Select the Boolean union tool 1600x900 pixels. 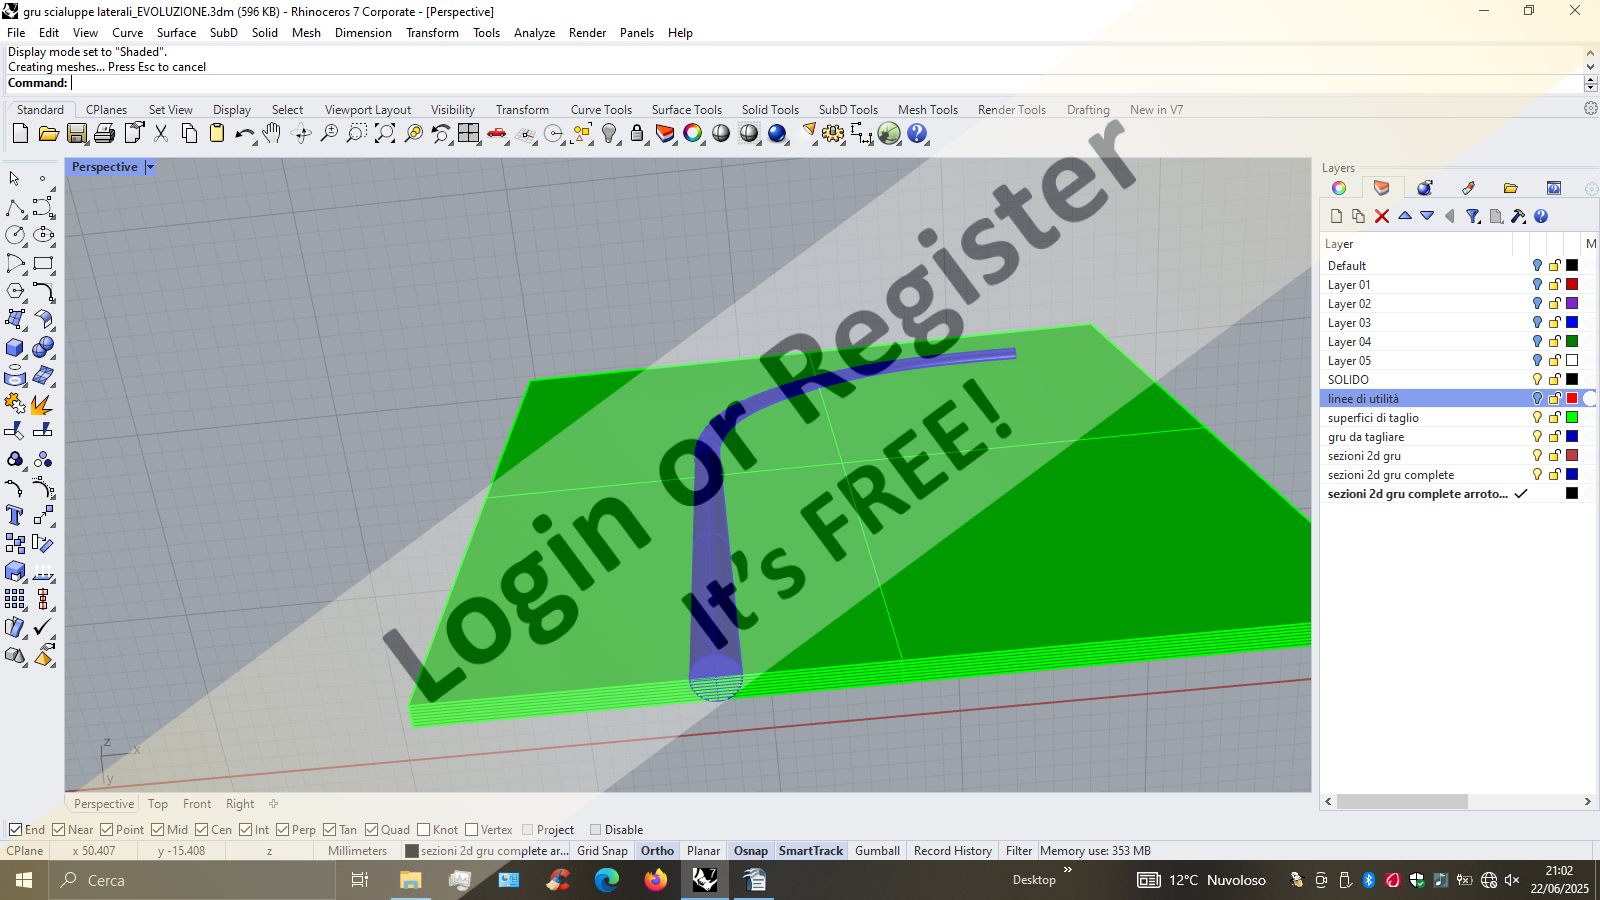click(43, 347)
